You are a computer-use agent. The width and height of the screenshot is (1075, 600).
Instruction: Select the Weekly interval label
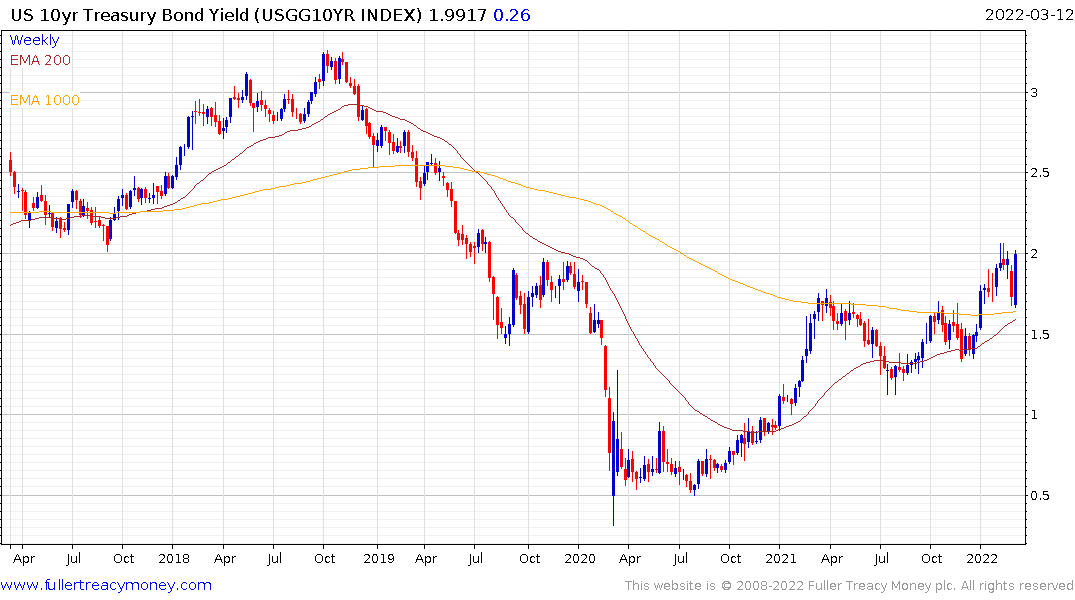point(34,40)
